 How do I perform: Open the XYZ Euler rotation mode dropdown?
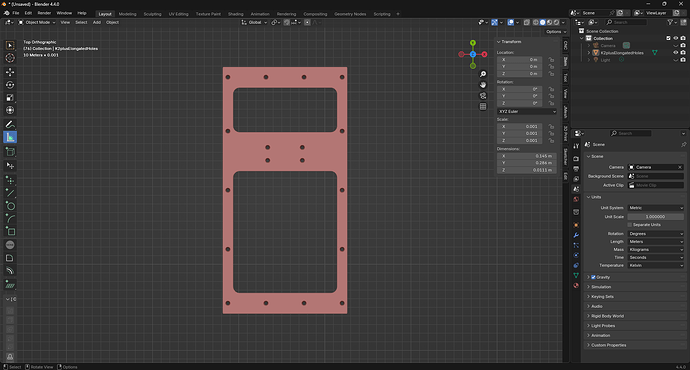point(527,112)
